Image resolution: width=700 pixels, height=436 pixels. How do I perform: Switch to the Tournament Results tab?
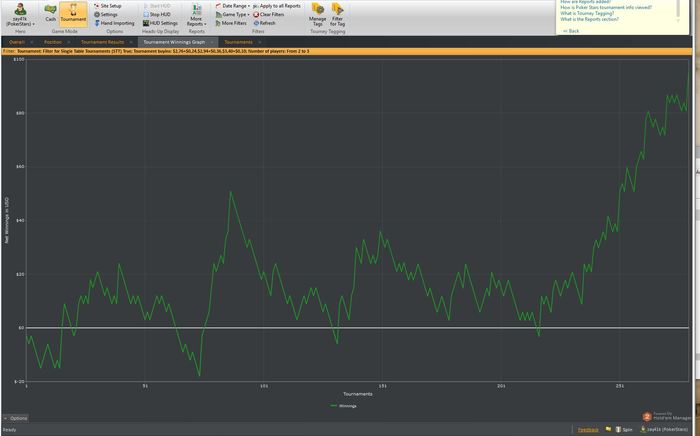[x=102, y=42]
